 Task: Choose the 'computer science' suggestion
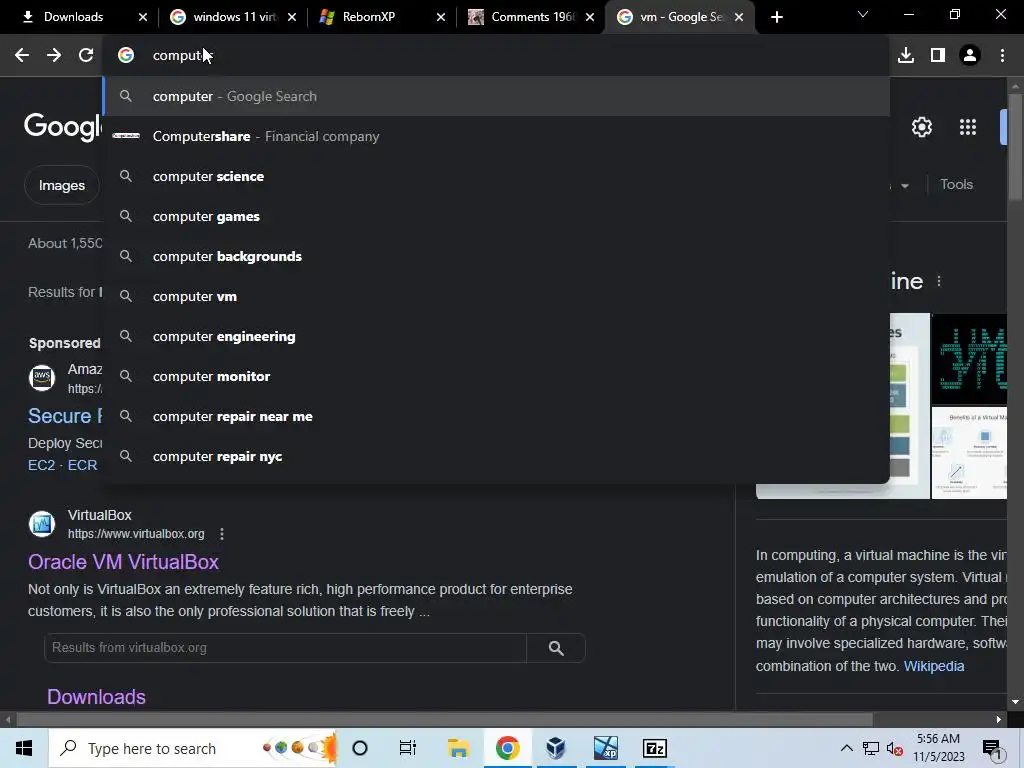[x=496, y=176]
